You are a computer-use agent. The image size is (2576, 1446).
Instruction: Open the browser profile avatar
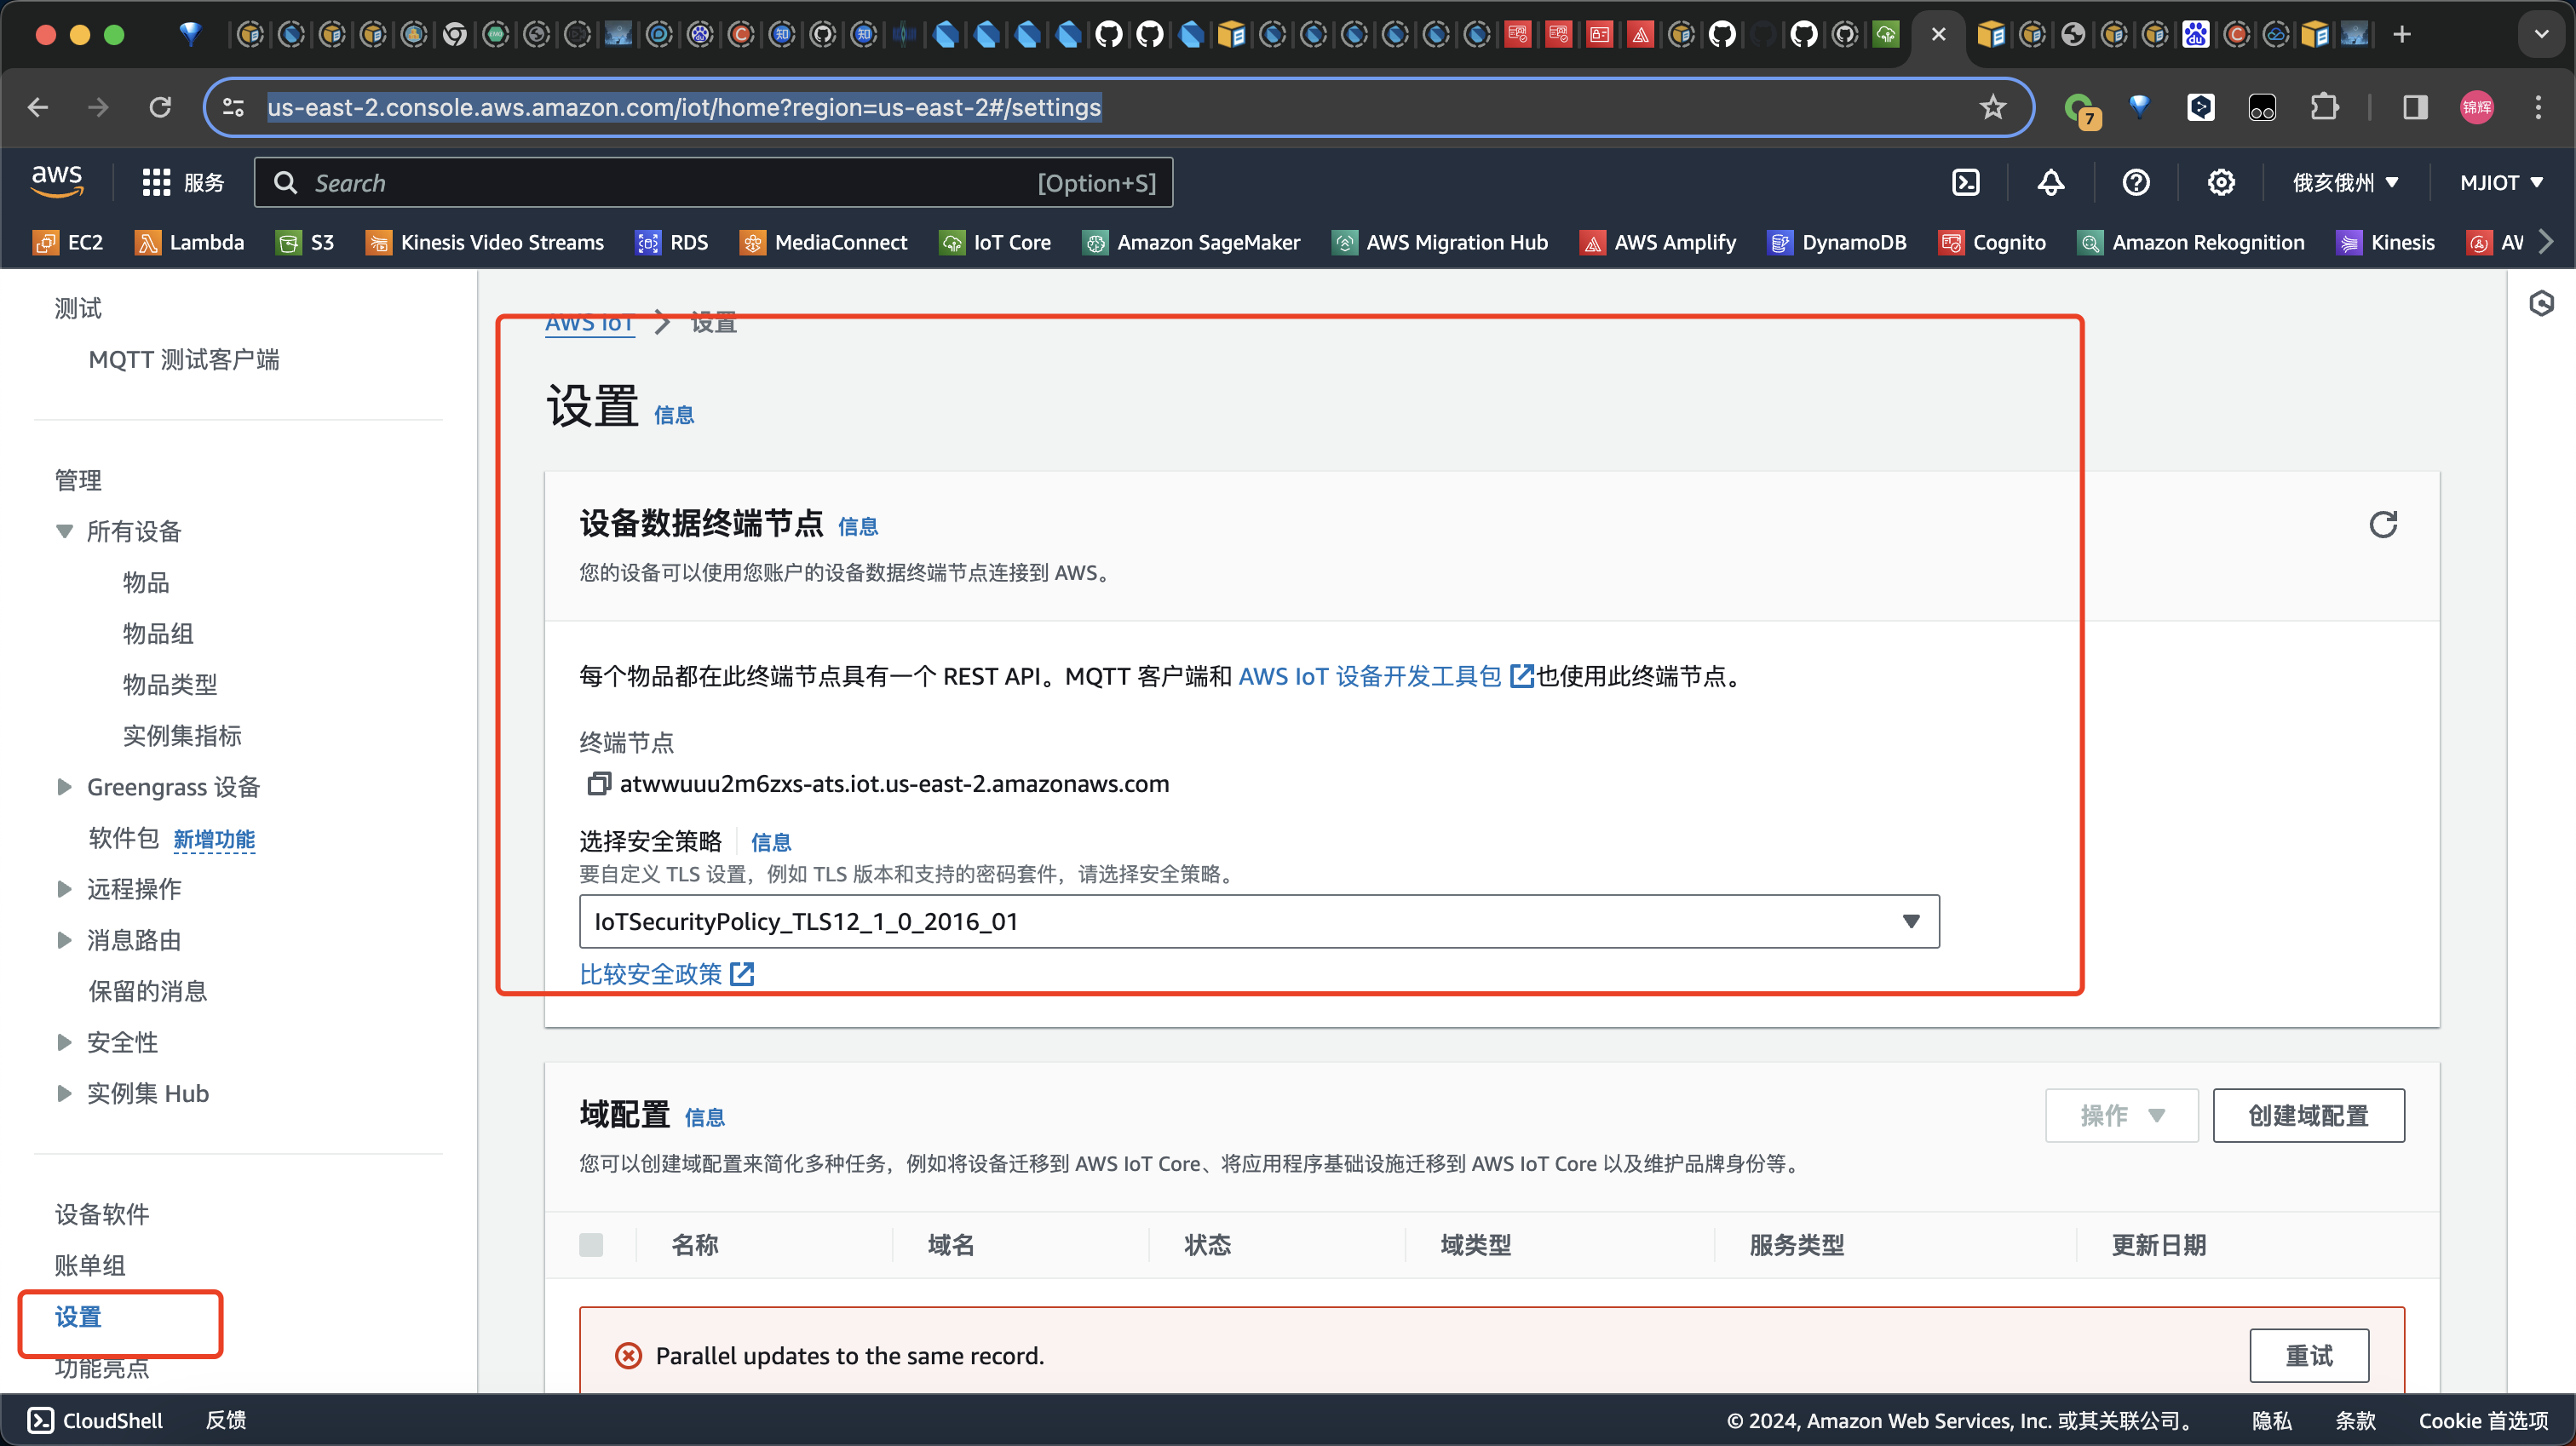click(2477, 107)
